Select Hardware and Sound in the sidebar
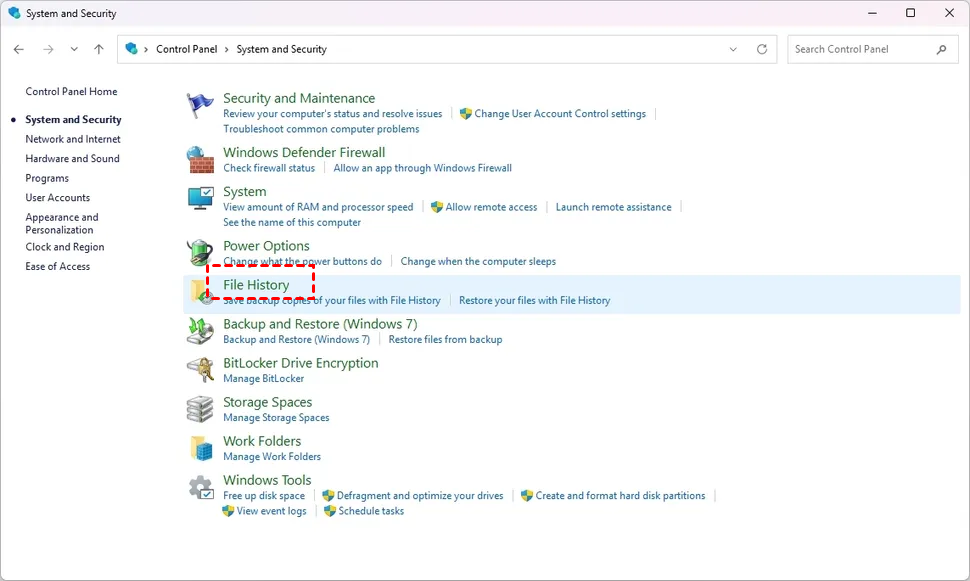Screen dimensions: 970x581 coord(72,158)
